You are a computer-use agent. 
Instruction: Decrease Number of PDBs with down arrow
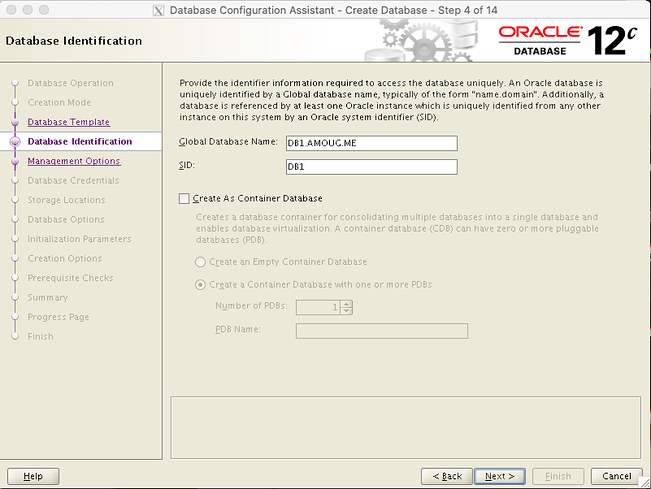346,311
